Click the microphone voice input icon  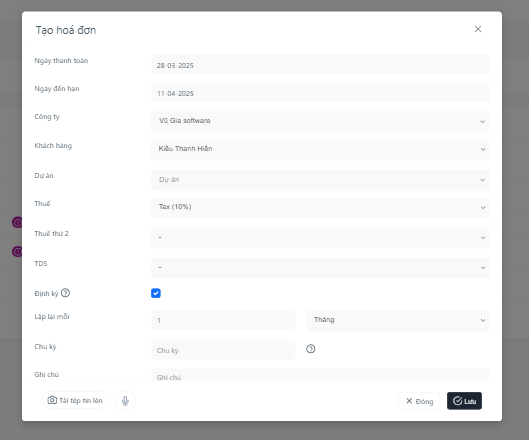(125, 401)
